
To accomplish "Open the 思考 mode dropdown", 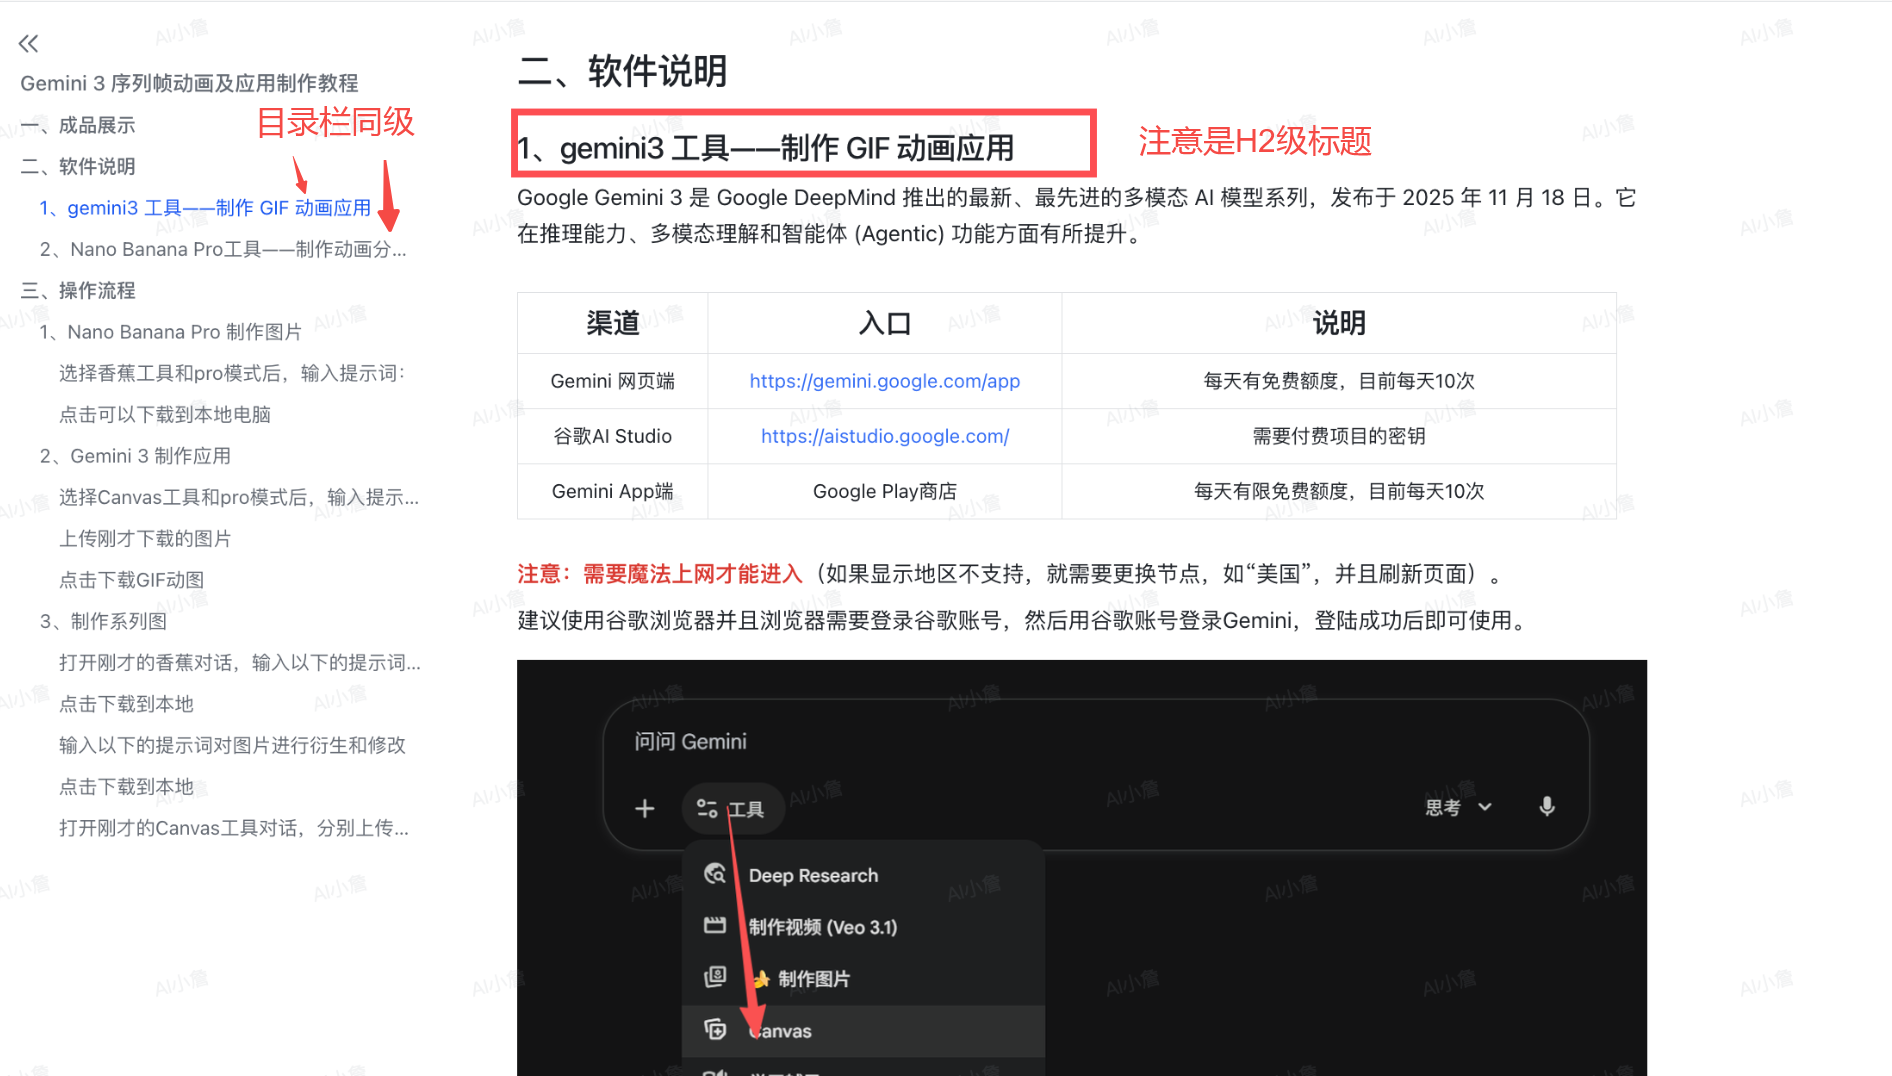I will (1459, 807).
